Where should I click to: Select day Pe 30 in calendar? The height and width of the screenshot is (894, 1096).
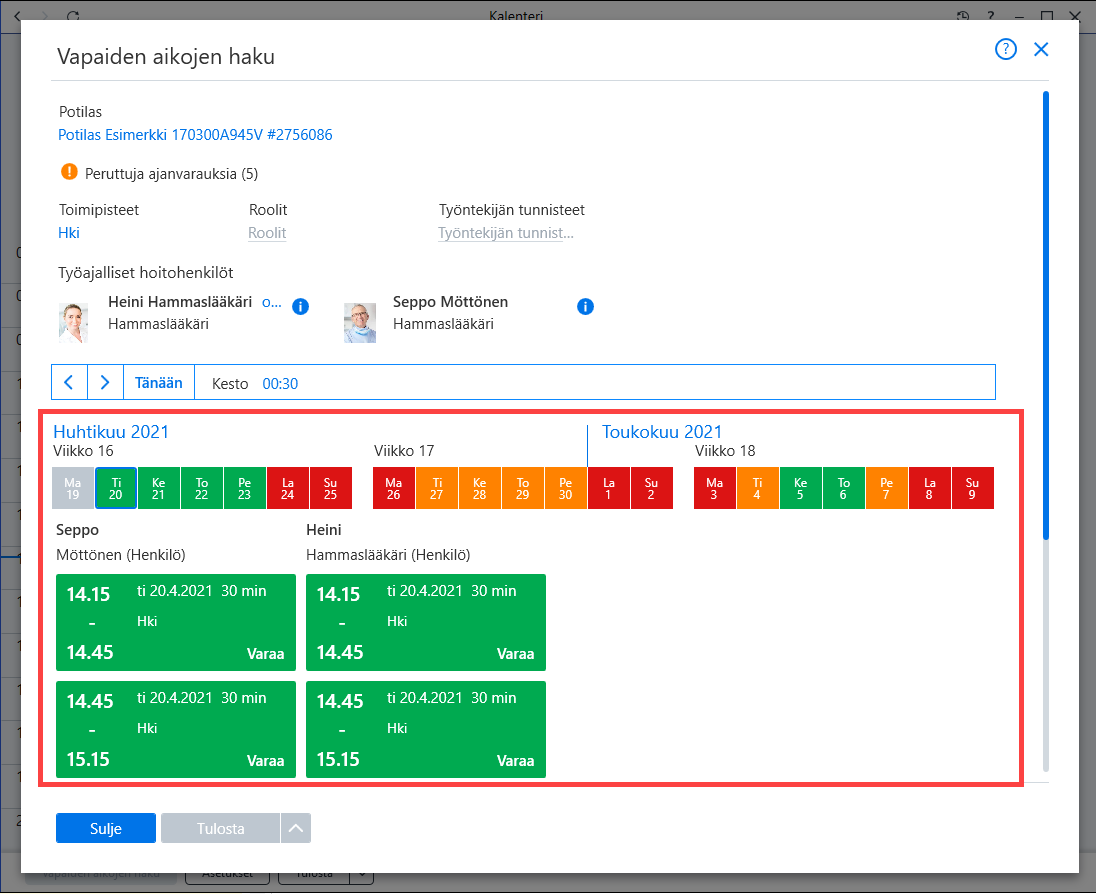coord(565,488)
